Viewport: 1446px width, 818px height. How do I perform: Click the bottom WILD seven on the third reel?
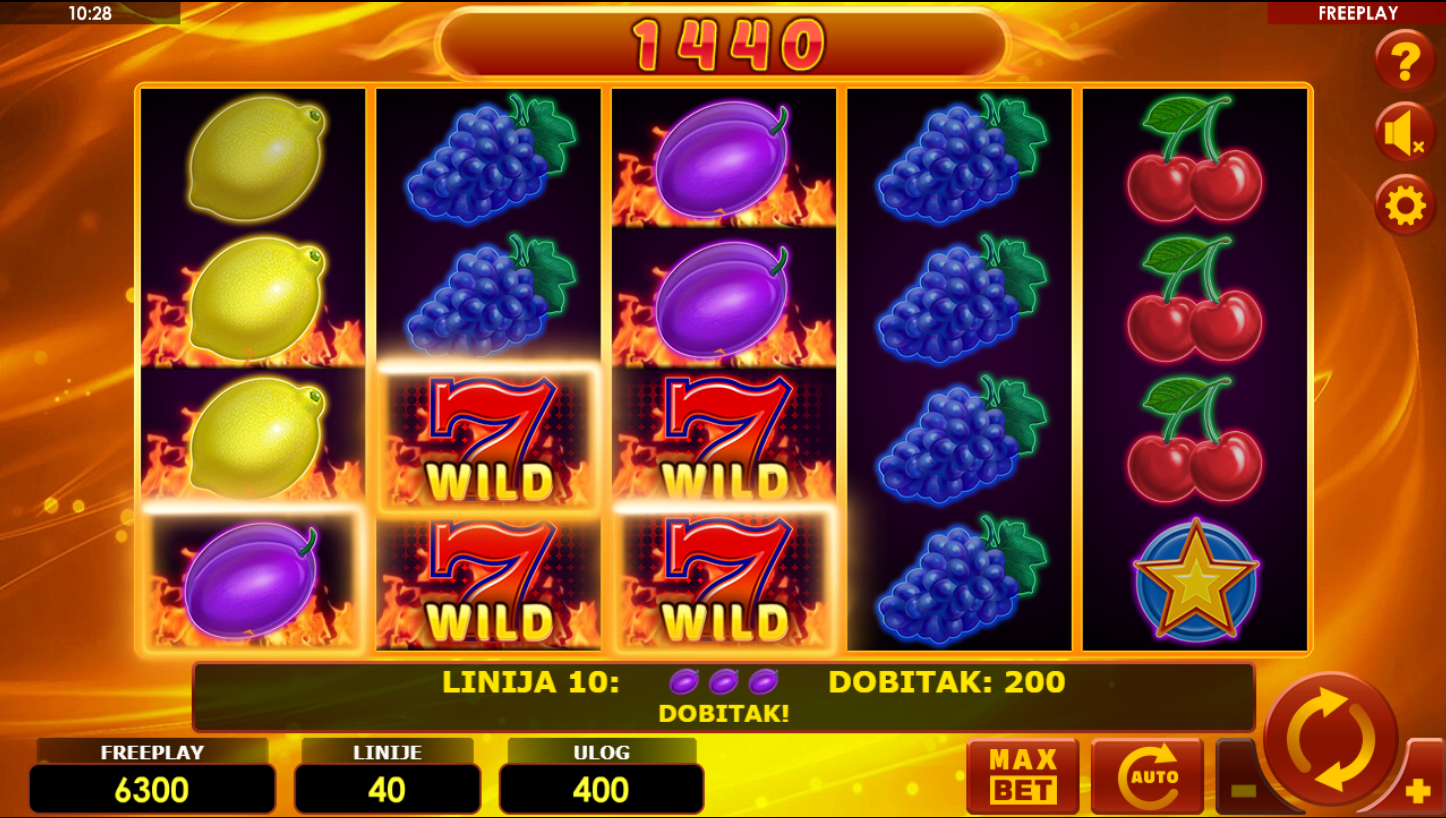[x=725, y=580]
